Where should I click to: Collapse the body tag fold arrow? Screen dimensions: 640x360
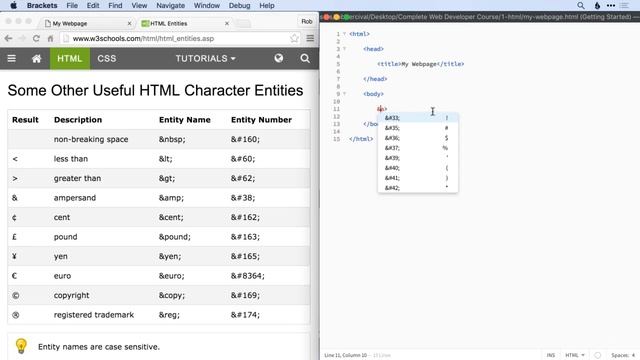coord(344,94)
